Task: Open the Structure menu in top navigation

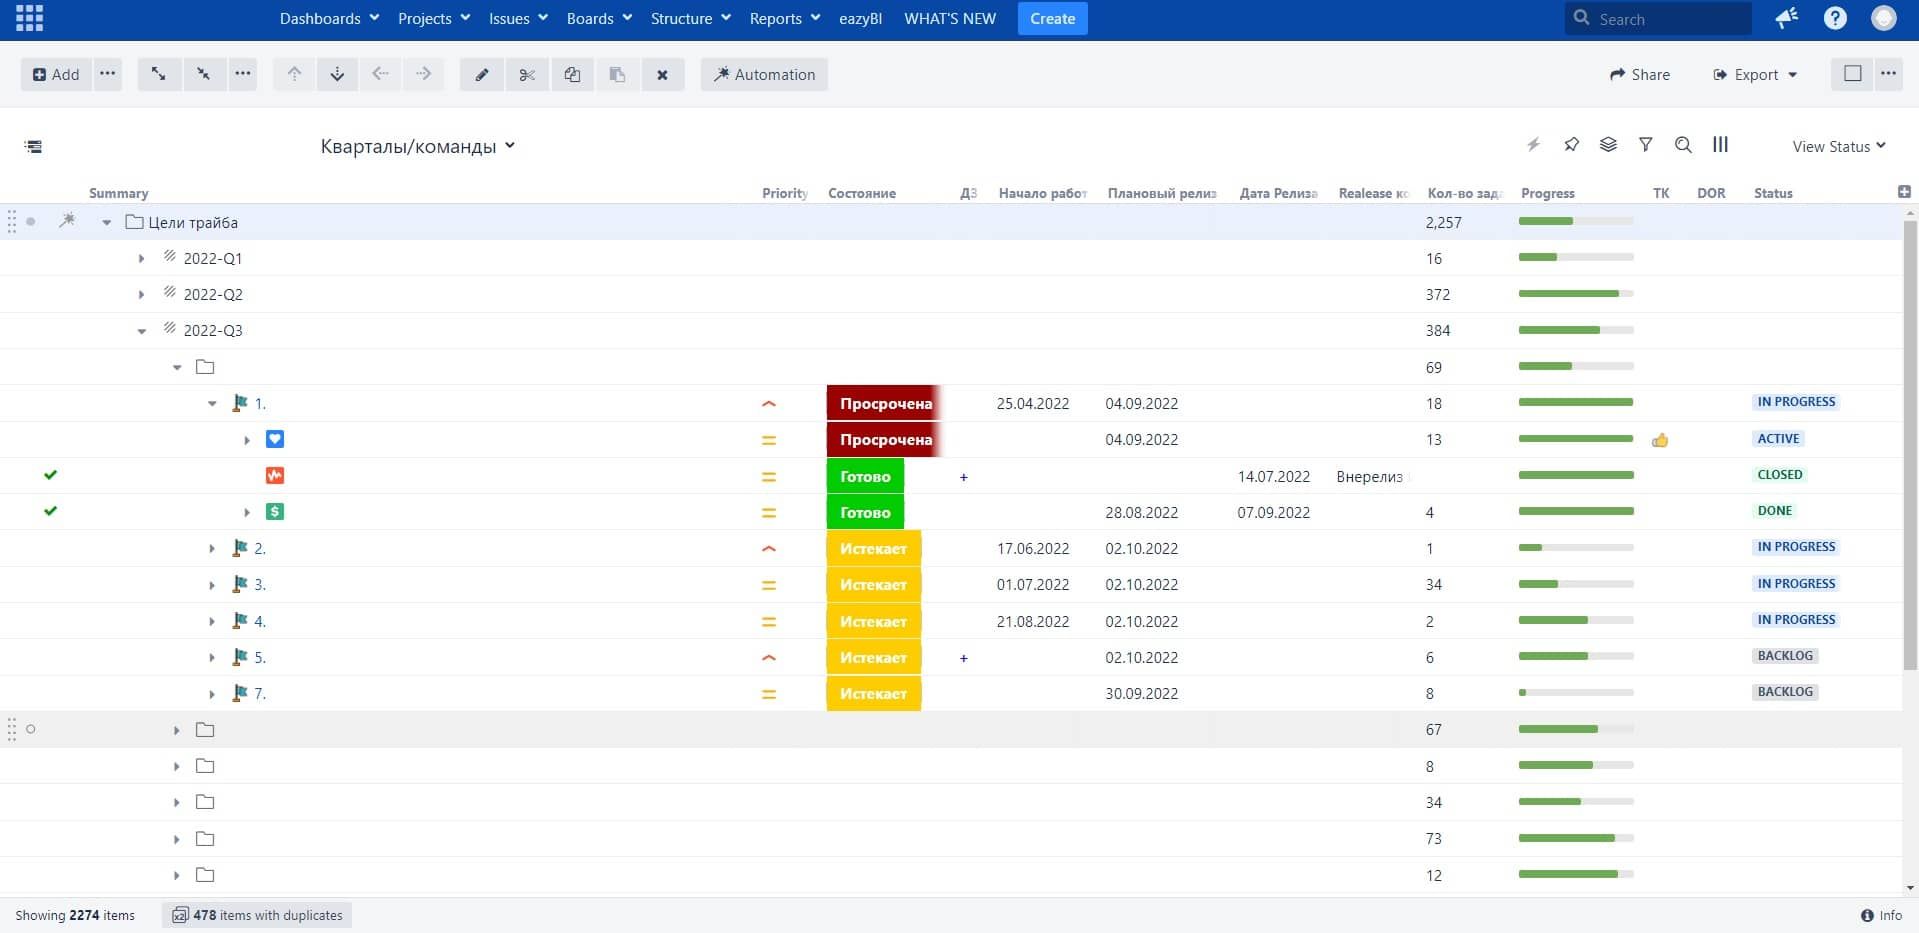Action: click(x=690, y=18)
